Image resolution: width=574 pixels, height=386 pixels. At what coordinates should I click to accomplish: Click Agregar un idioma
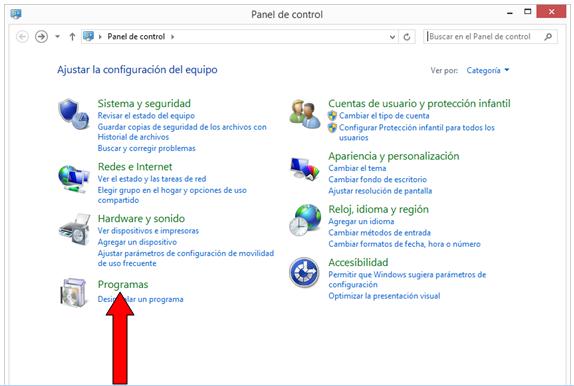361,221
